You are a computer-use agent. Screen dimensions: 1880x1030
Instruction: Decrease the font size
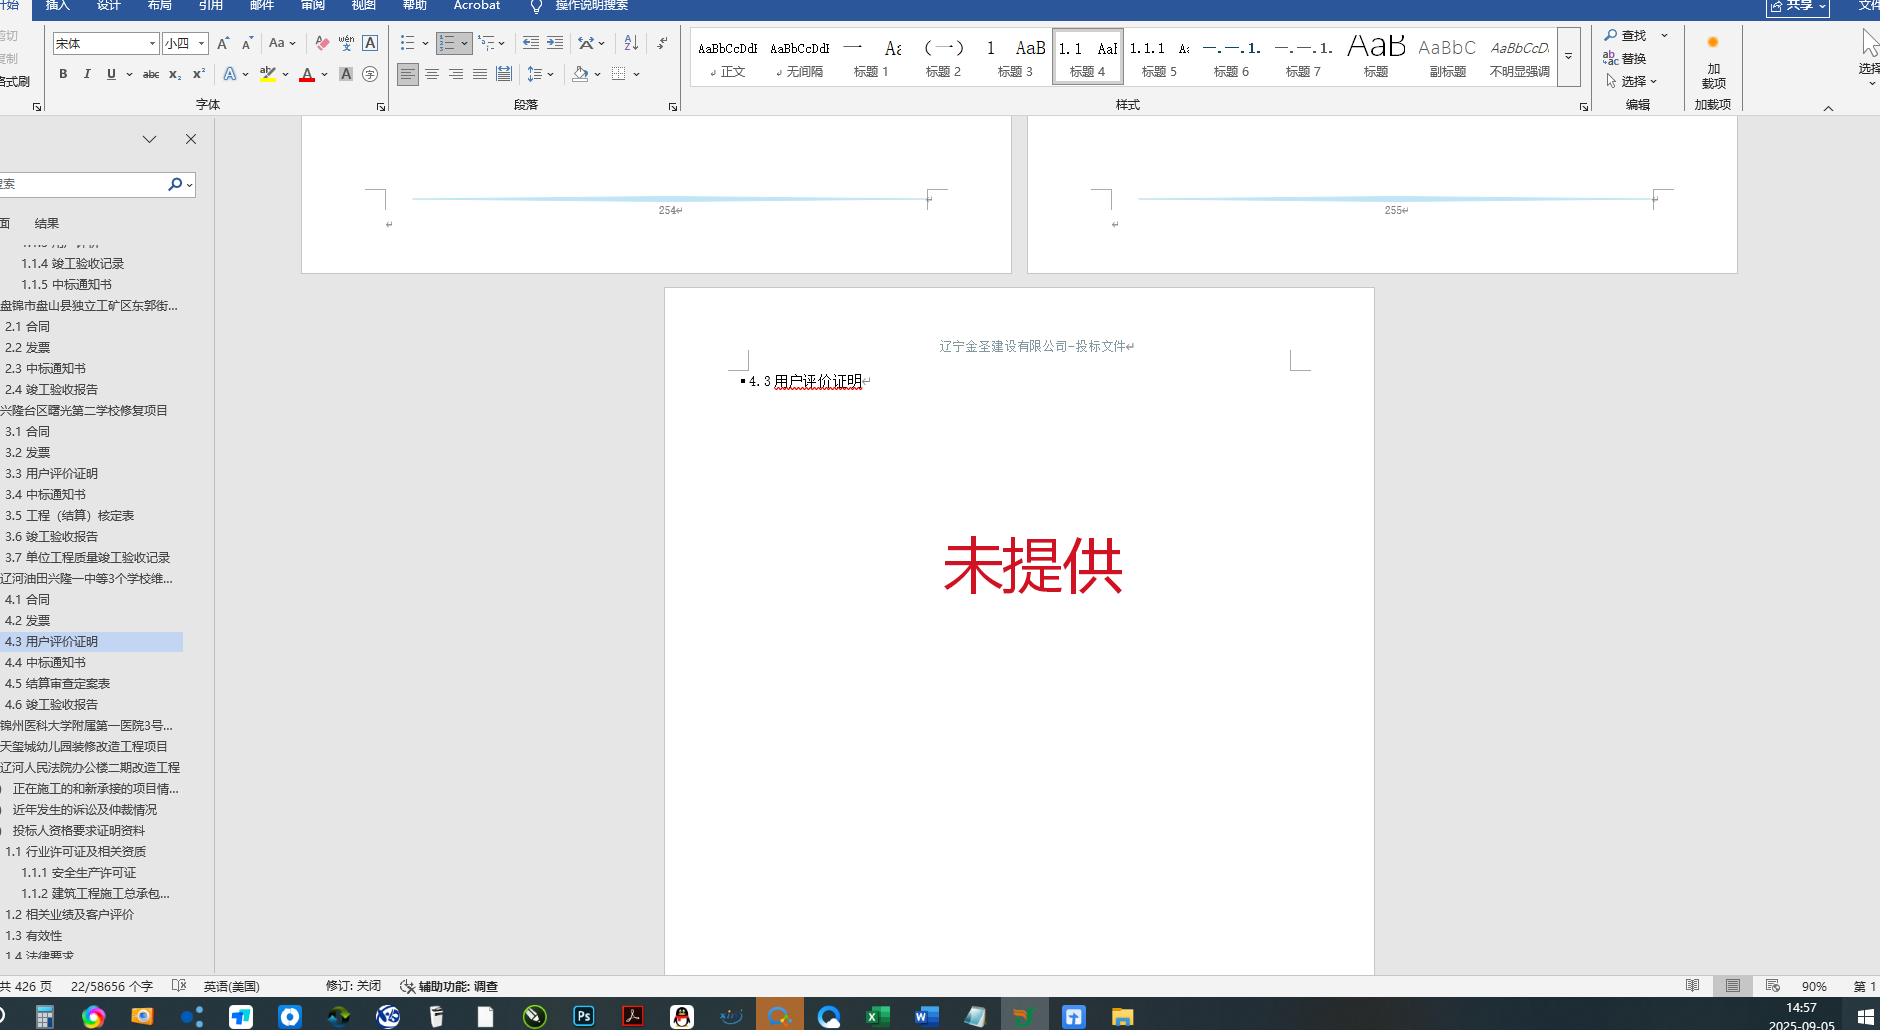[x=247, y=43]
